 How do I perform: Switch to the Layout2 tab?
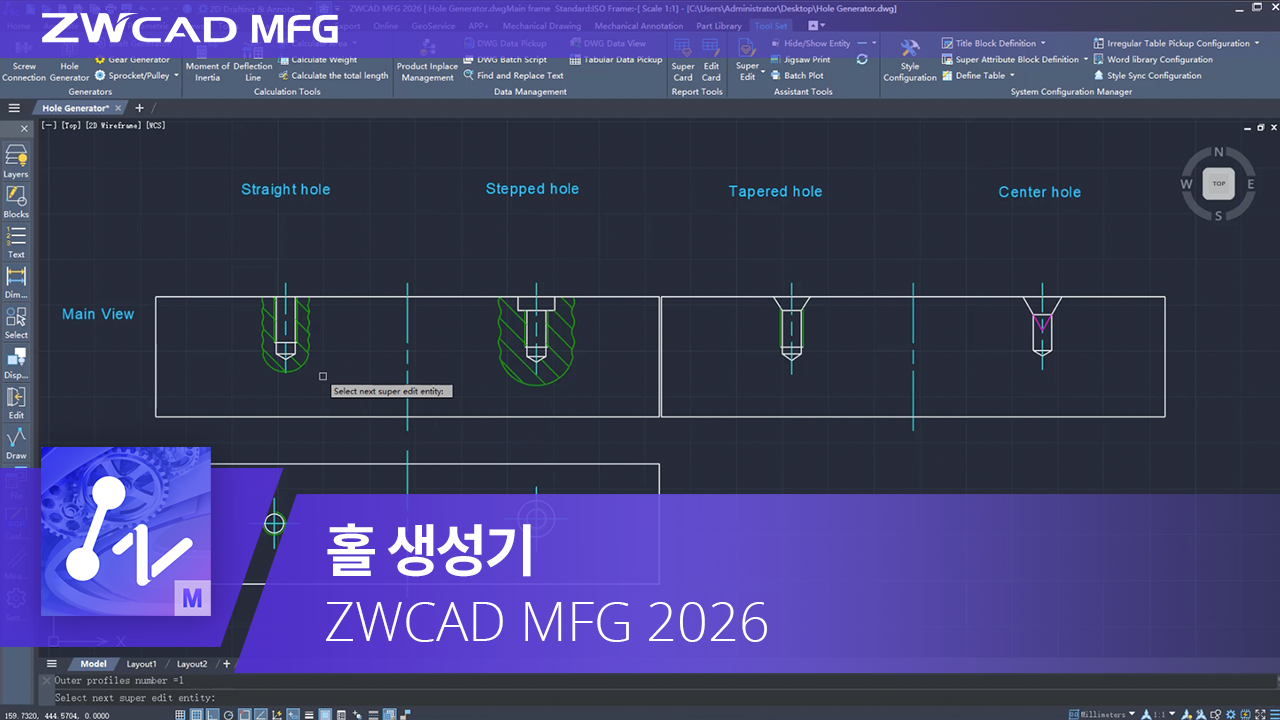(192, 664)
